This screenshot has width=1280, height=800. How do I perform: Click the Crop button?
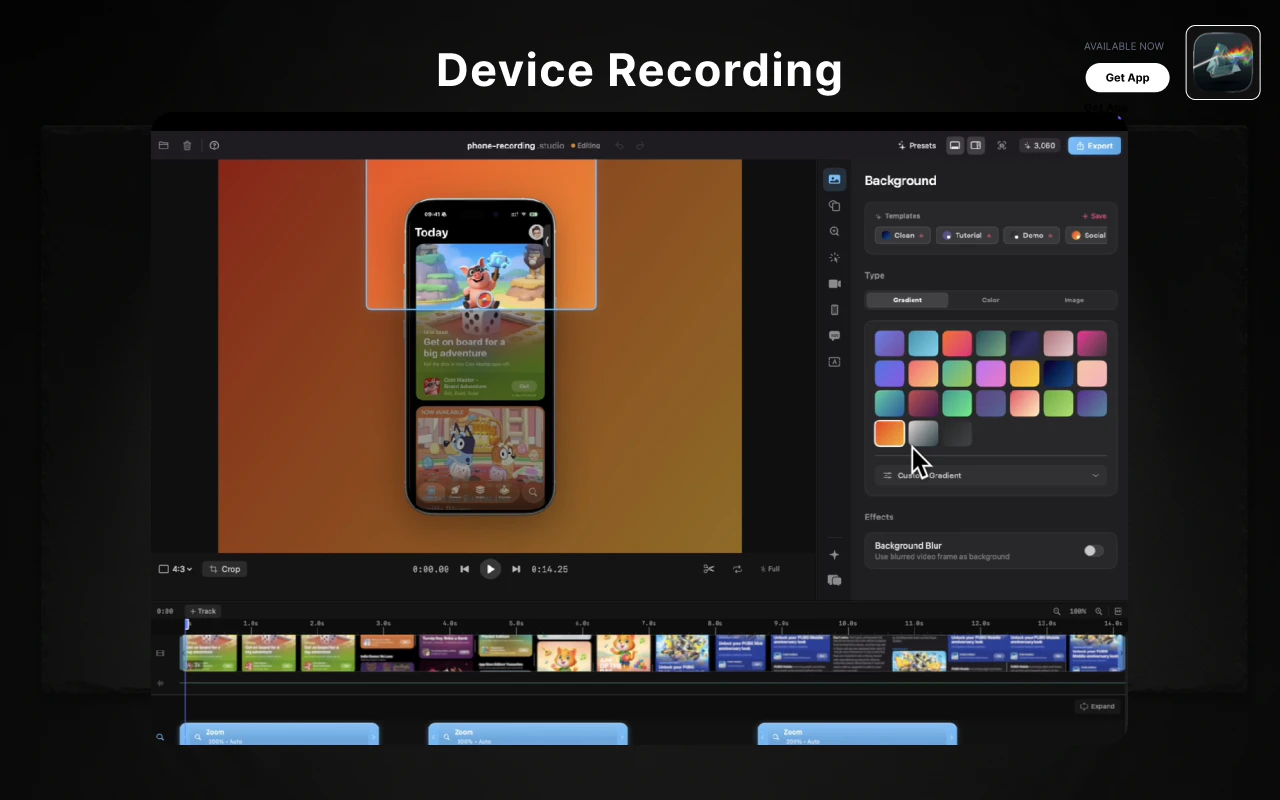[225, 569]
